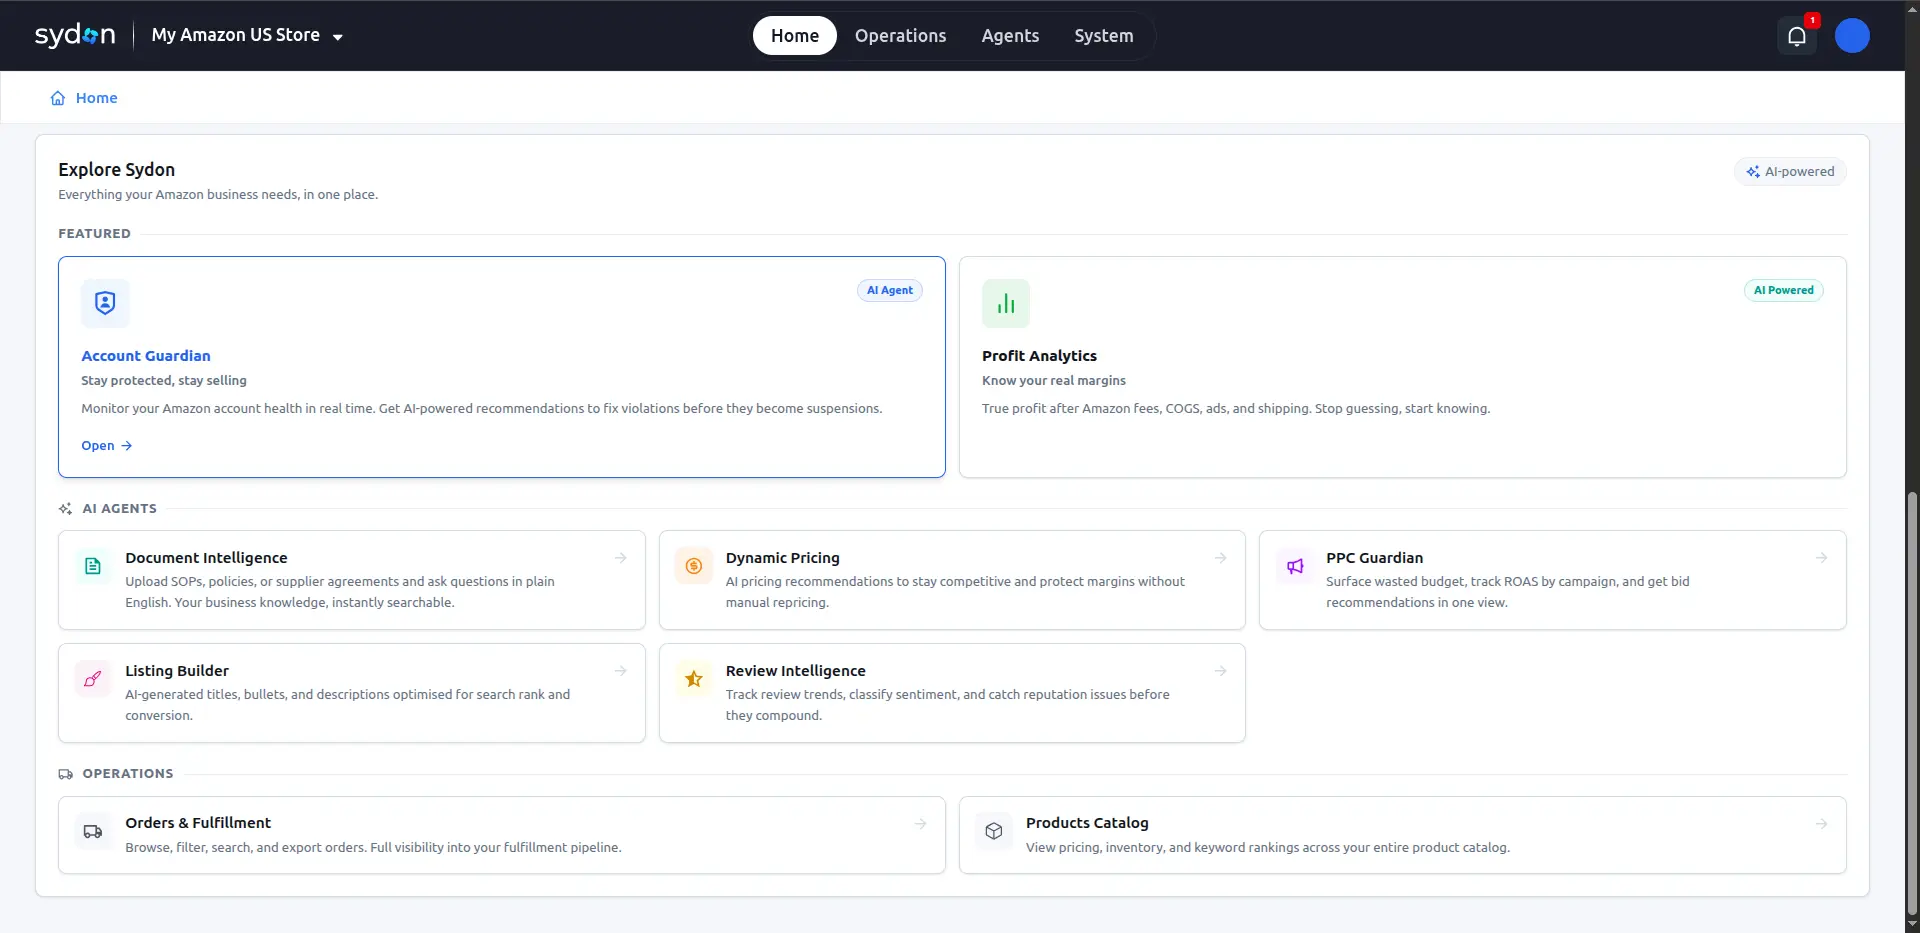Click the PPC Guardian megaphone icon
This screenshot has width=1920, height=933.
1295,566
